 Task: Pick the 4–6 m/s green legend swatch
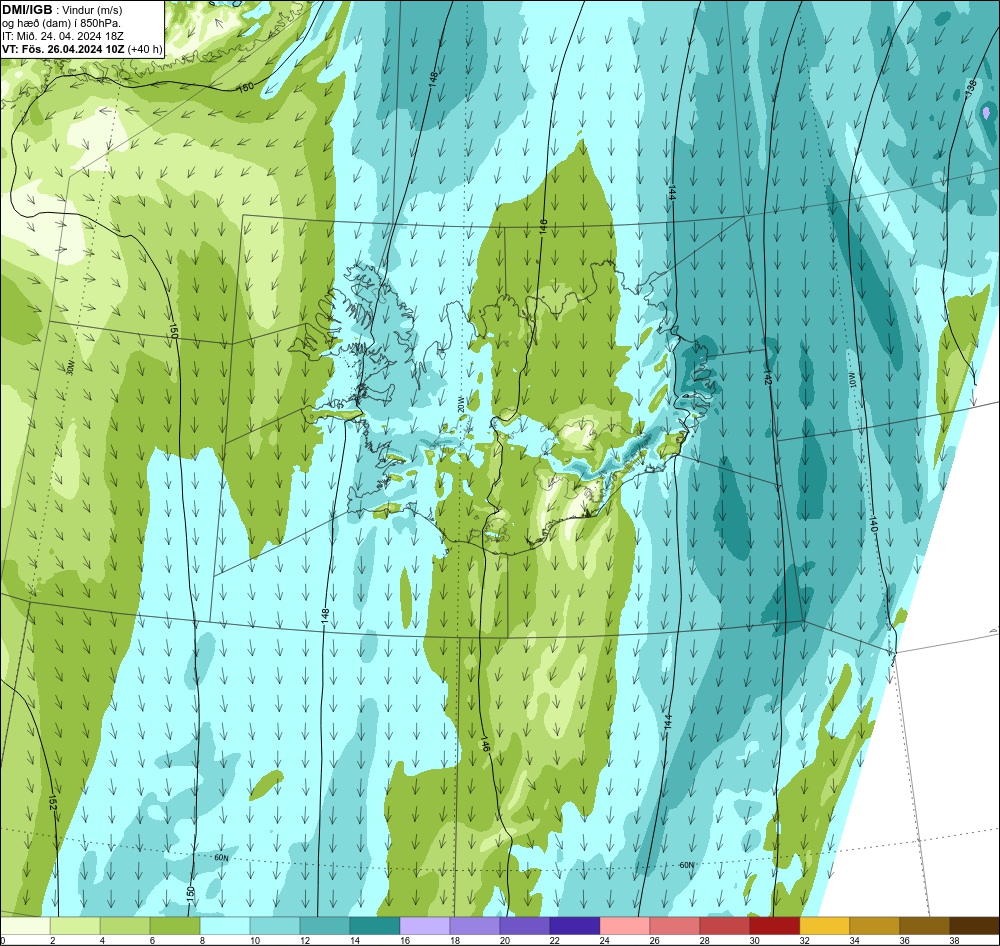[125, 926]
